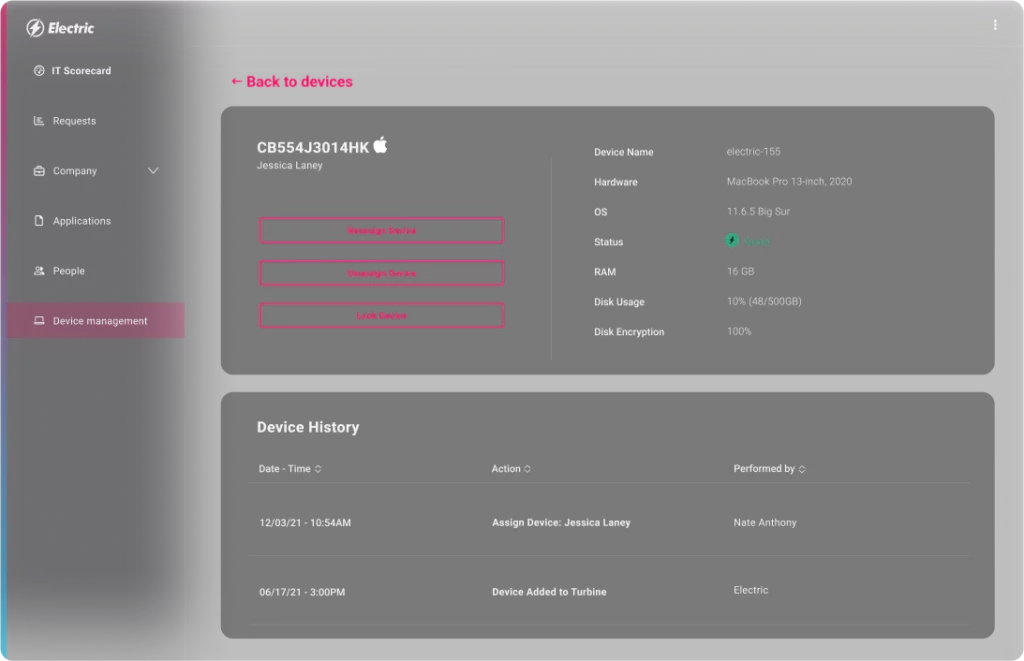Open Back to devices

point(291,81)
